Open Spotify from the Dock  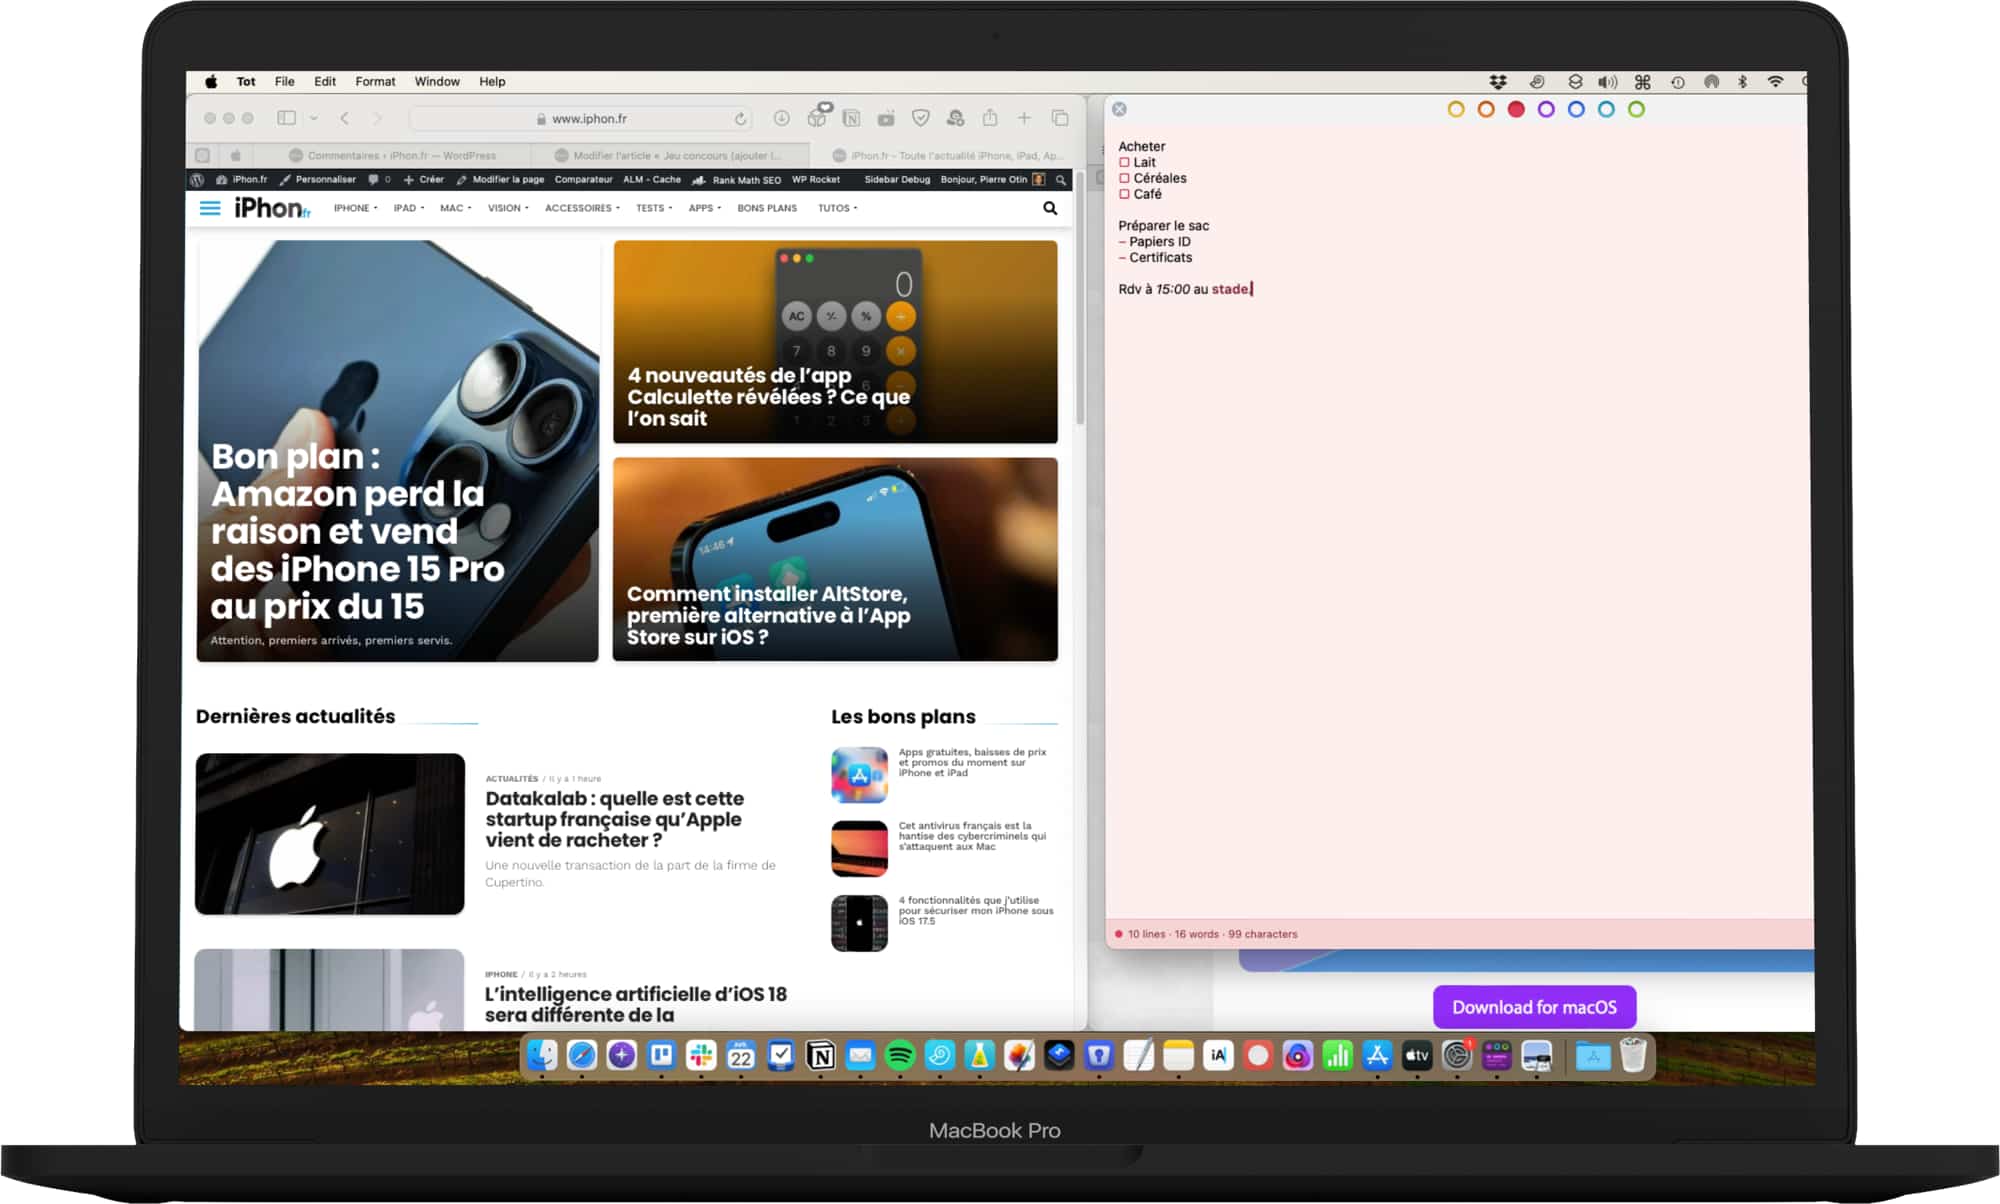[x=900, y=1055]
